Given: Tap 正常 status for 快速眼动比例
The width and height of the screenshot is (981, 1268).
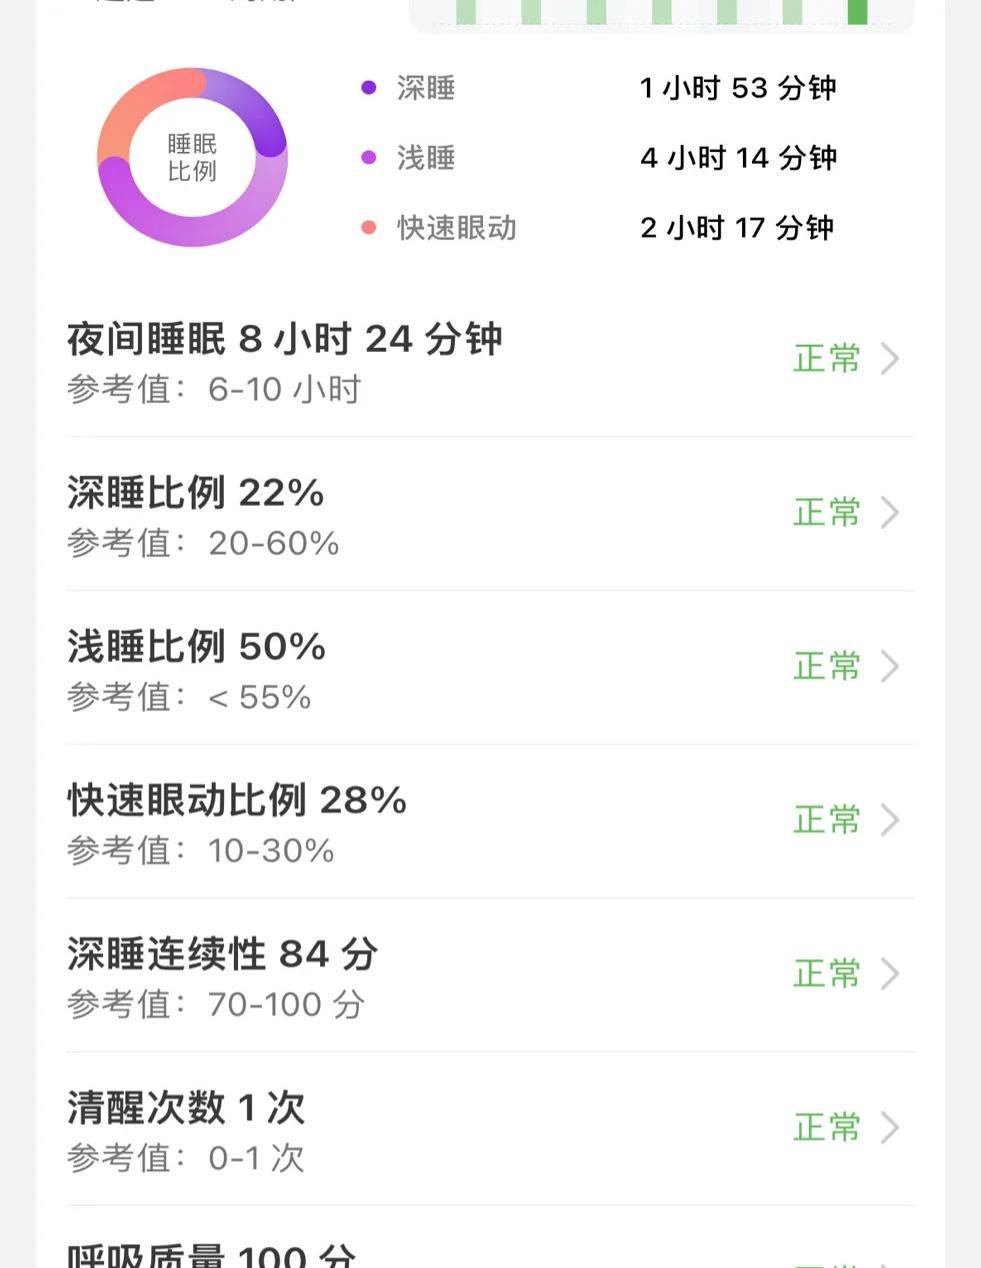Looking at the screenshot, I should click(827, 821).
